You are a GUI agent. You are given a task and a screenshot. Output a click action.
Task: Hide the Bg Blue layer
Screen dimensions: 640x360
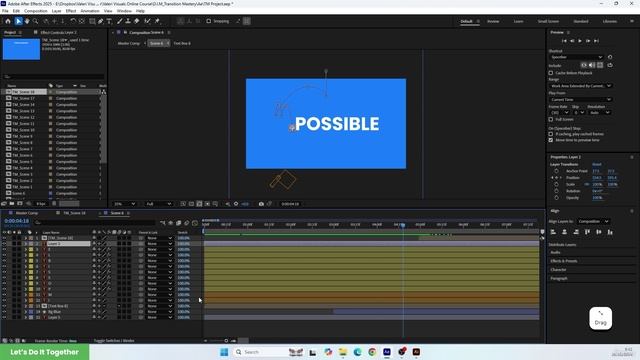click(x=4, y=311)
